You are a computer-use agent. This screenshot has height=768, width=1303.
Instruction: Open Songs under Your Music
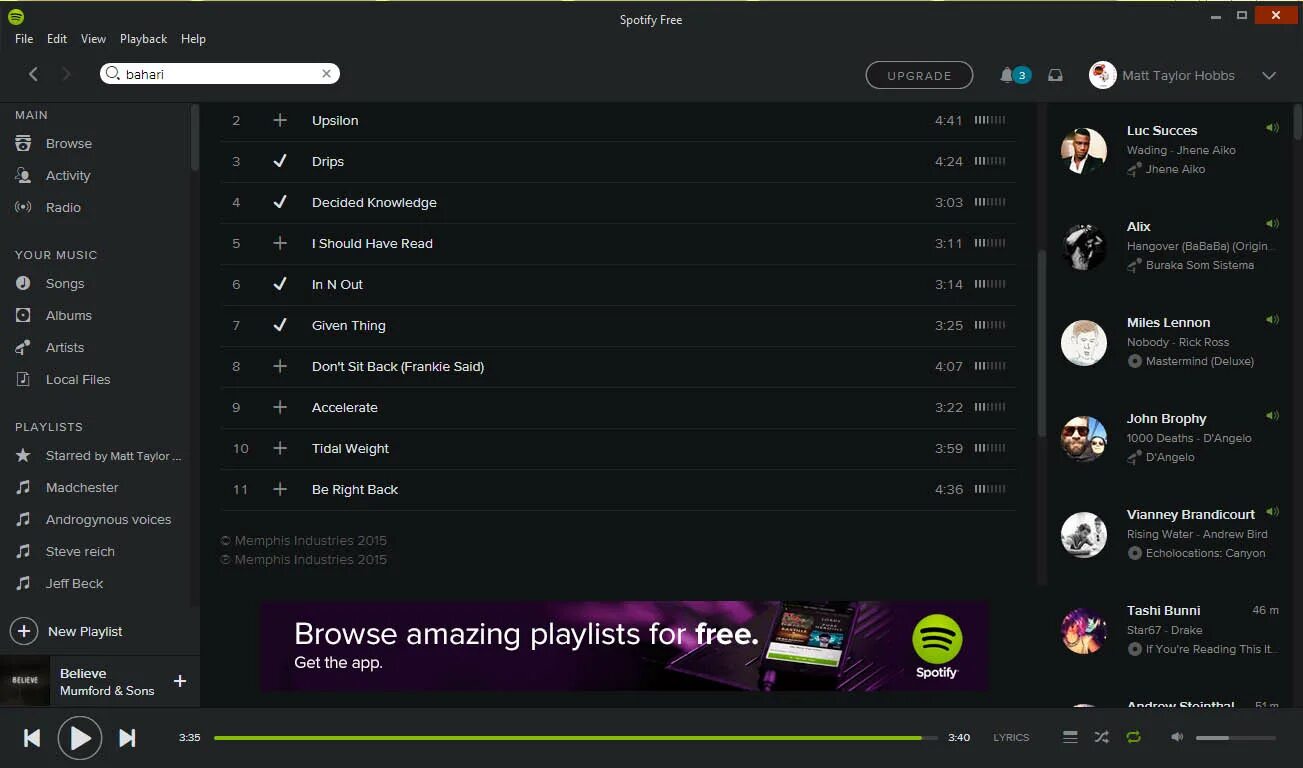tap(64, 284)
